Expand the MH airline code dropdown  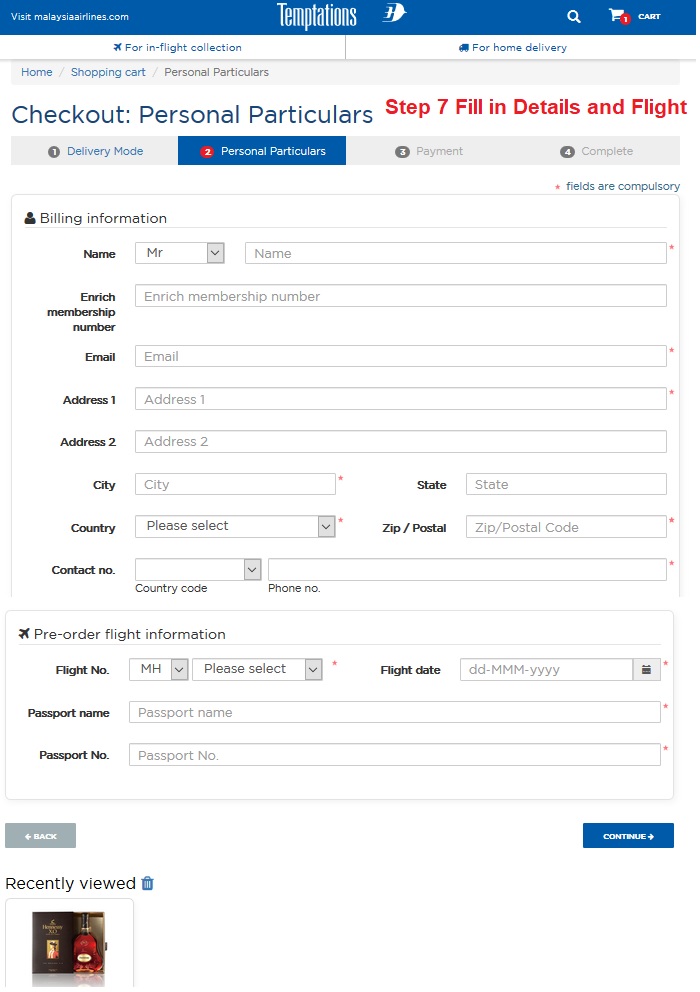pos(159,669)
